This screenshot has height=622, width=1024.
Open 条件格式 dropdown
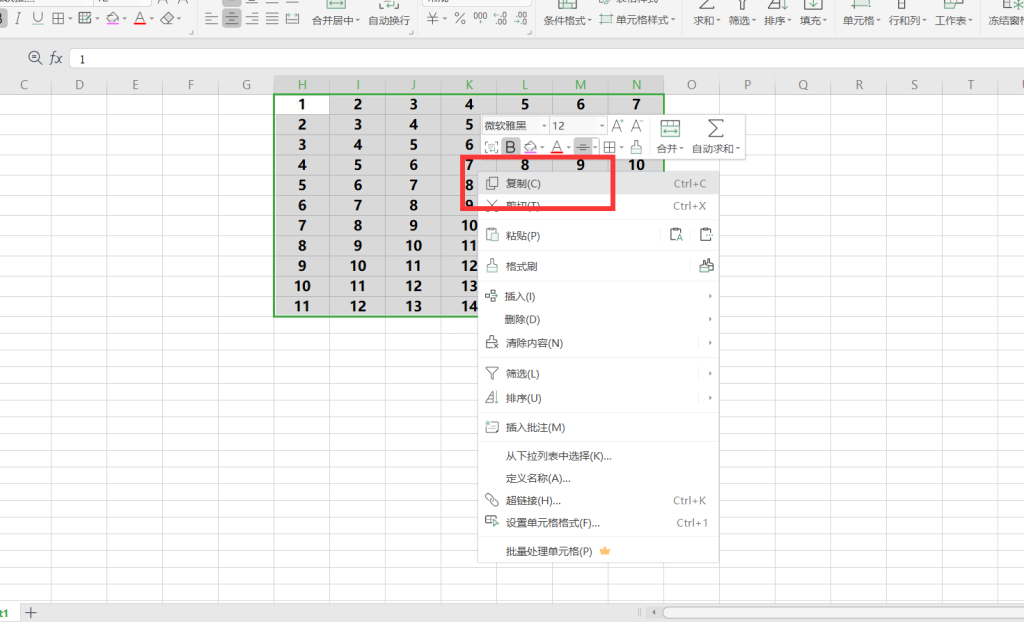[x=568, y=20]
